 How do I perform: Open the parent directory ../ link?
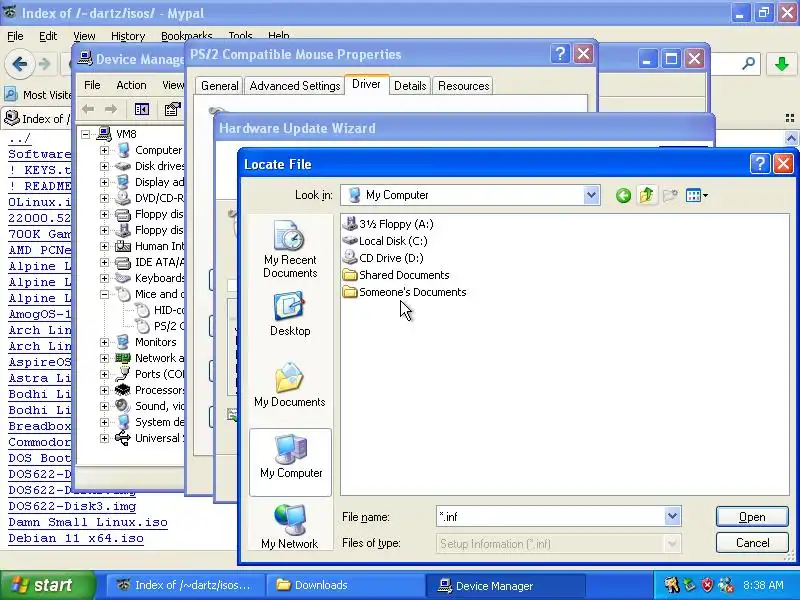19,138
